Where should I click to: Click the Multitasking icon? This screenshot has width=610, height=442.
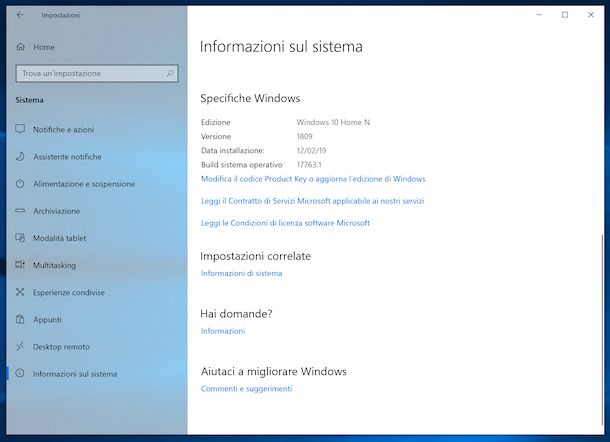click(20, 265)
